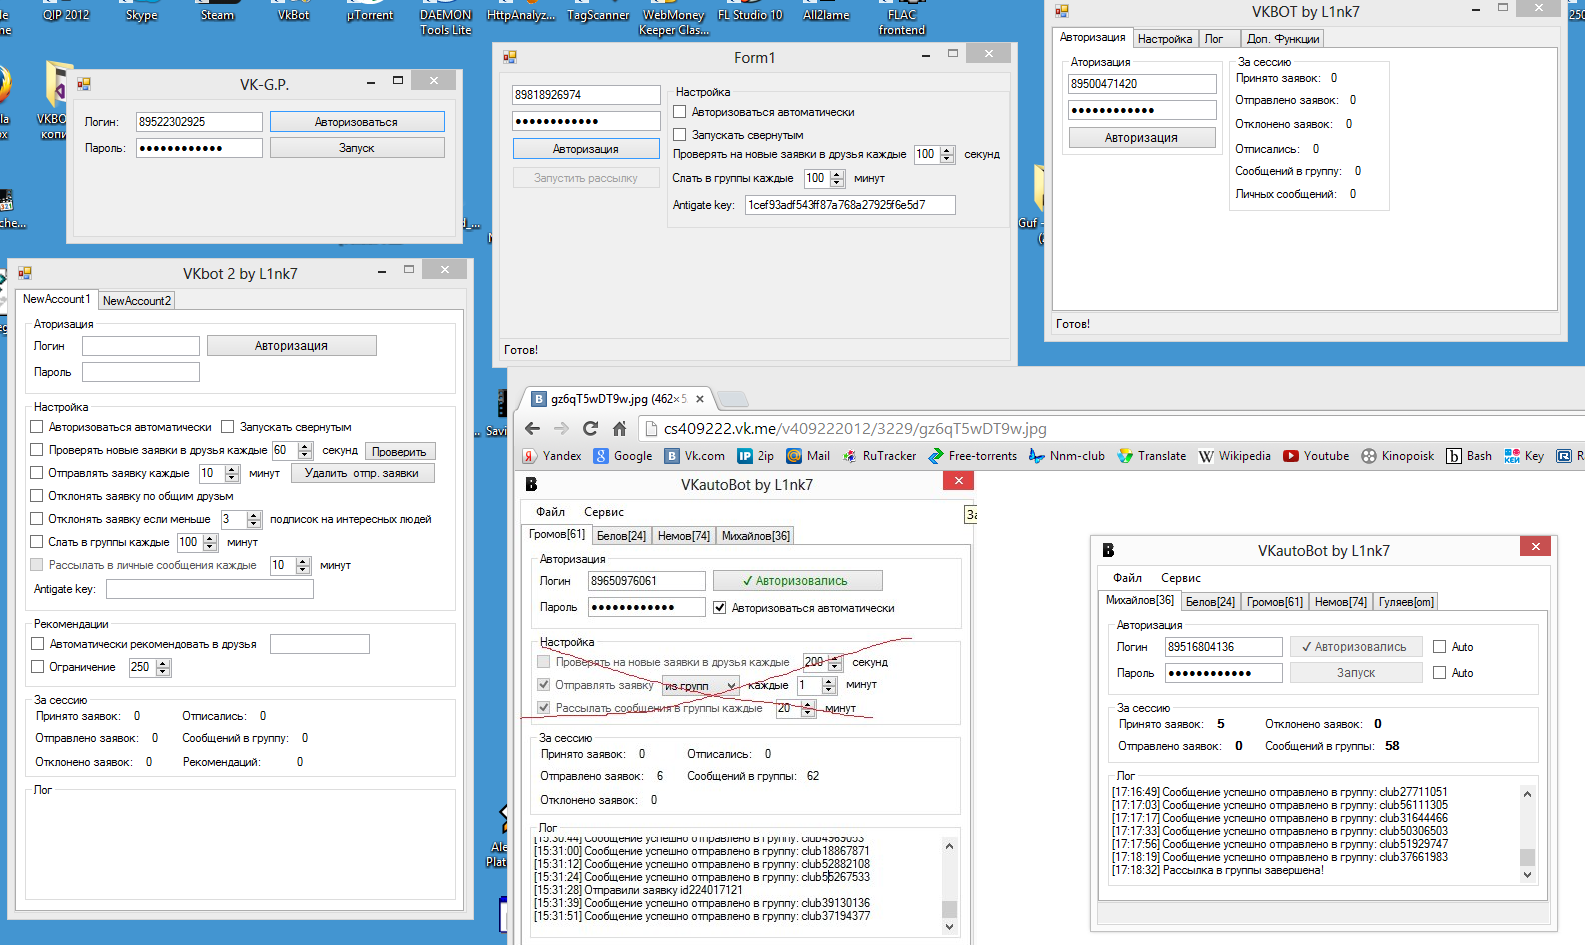Image resolution: width=1585 pixels, height=945 pixels.
Task: Open the TagScanner desktop shortcut
Action: tap(598, 14)
